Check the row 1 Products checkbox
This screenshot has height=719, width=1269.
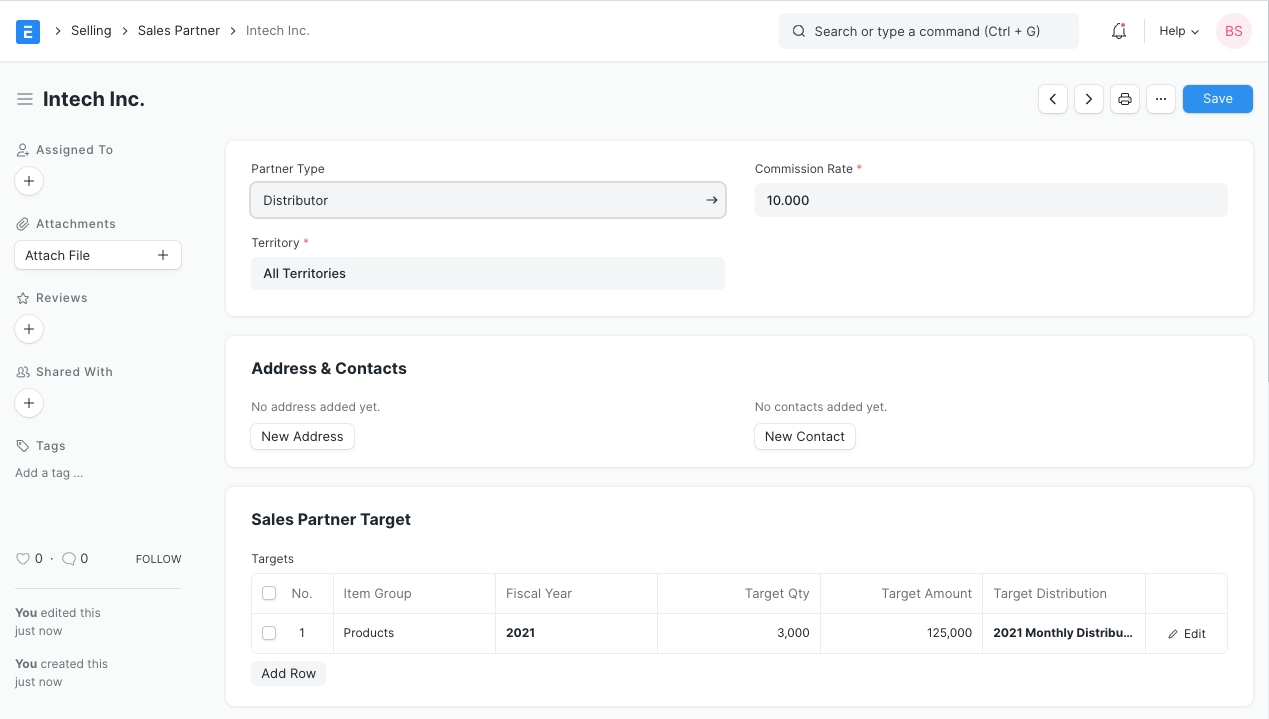coord(269,633)
